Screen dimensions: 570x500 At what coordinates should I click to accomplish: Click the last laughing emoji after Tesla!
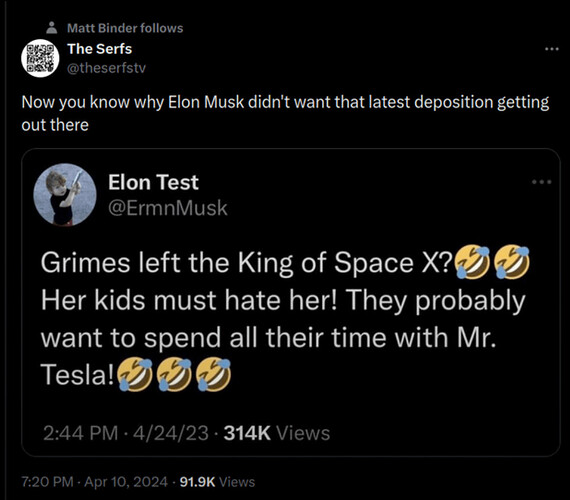pyautogui.click(x=214, y=374)
